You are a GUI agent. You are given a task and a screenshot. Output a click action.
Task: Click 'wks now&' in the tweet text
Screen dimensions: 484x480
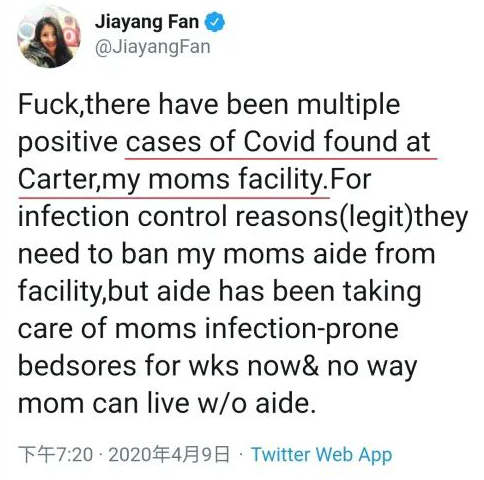pos(254,366)
